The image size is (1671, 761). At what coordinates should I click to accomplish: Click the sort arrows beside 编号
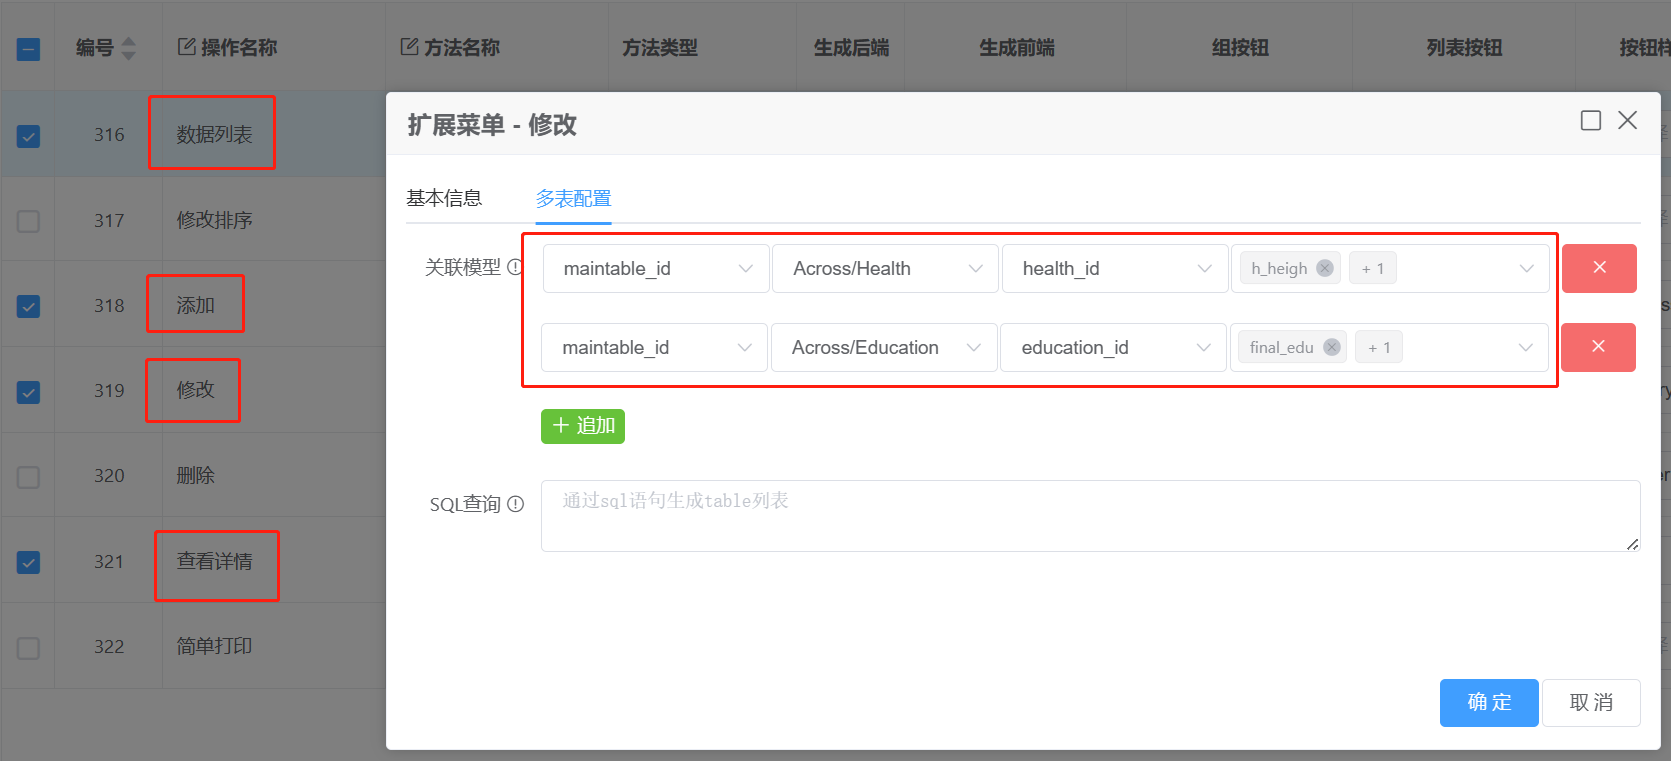click(x=128, y=48)
